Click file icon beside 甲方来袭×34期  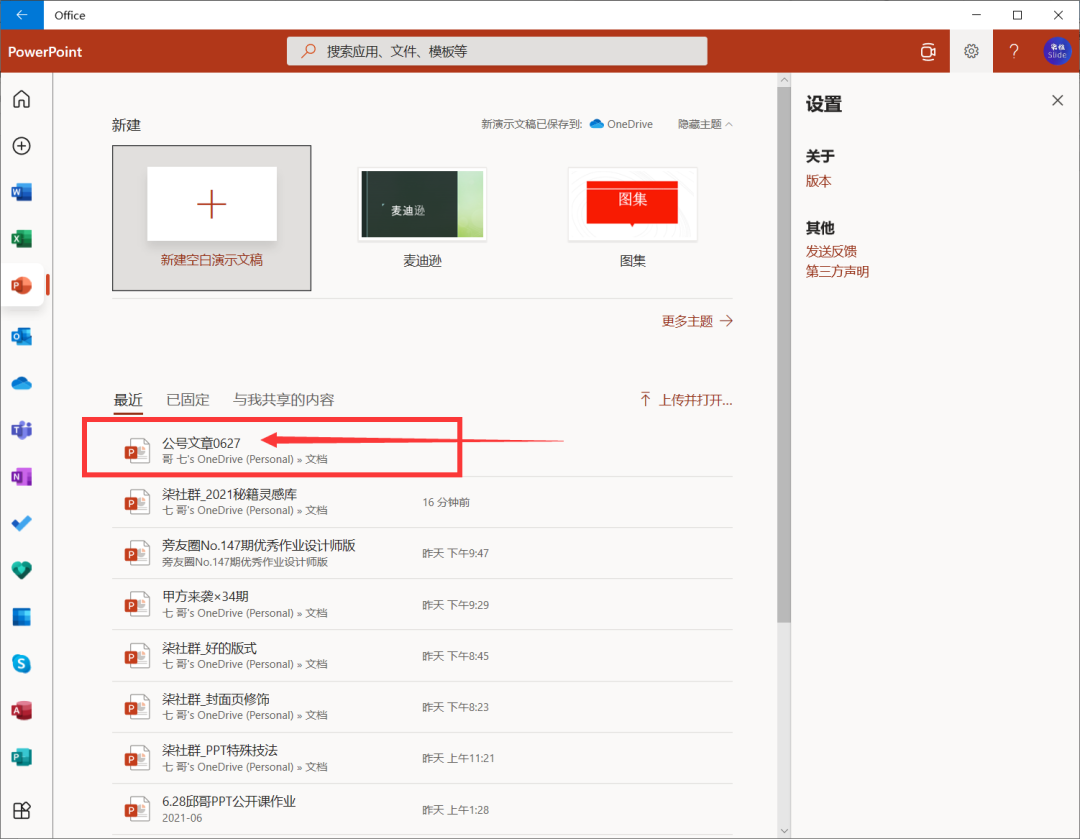point(137,605)
